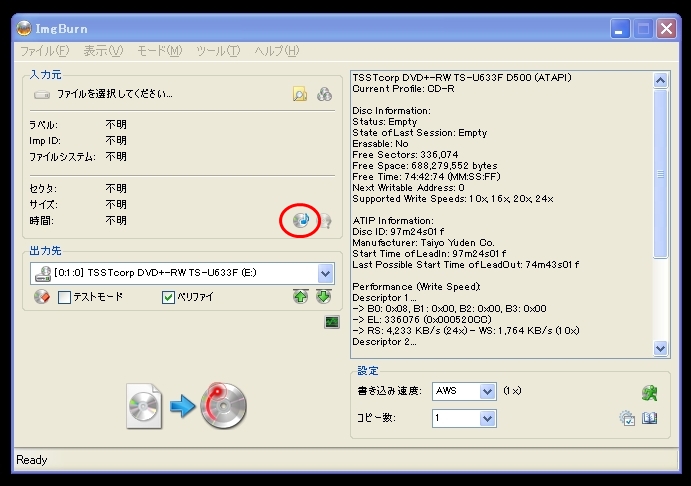Open the モード(M) menu
The height and width of the screenshot is (486, 691).
160,51
